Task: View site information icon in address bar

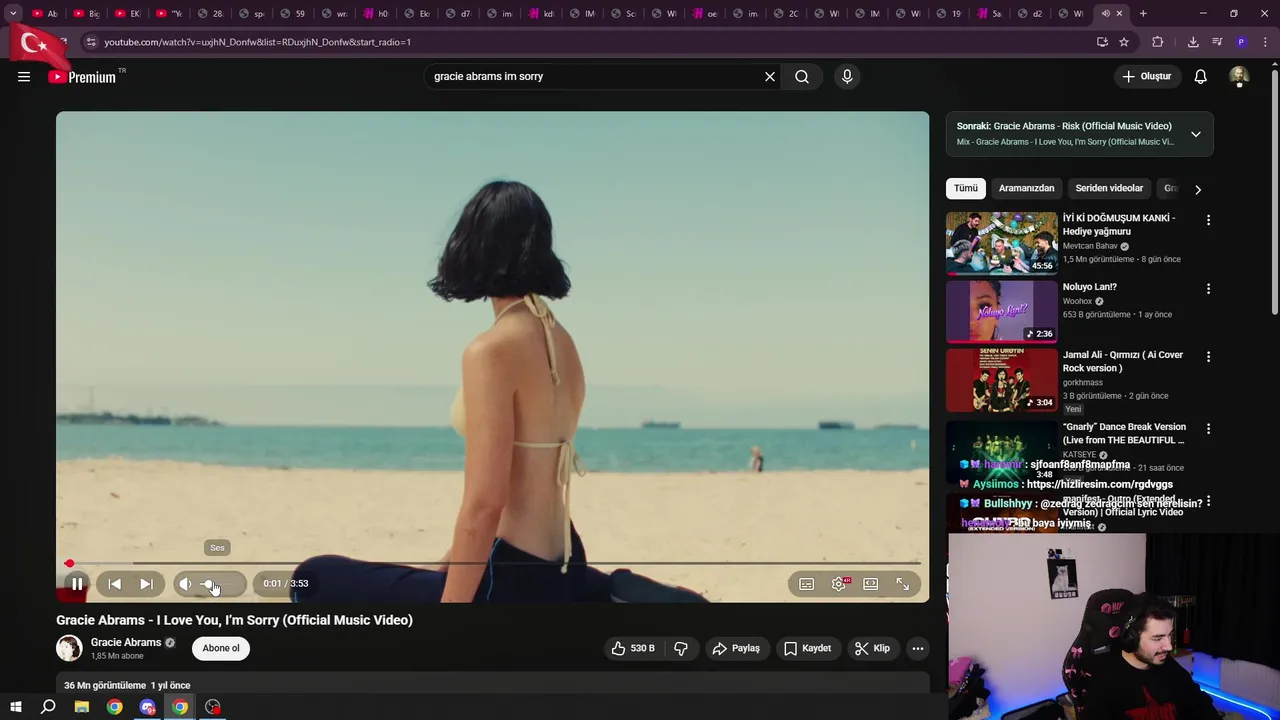Action: click(x=91, y=42)
